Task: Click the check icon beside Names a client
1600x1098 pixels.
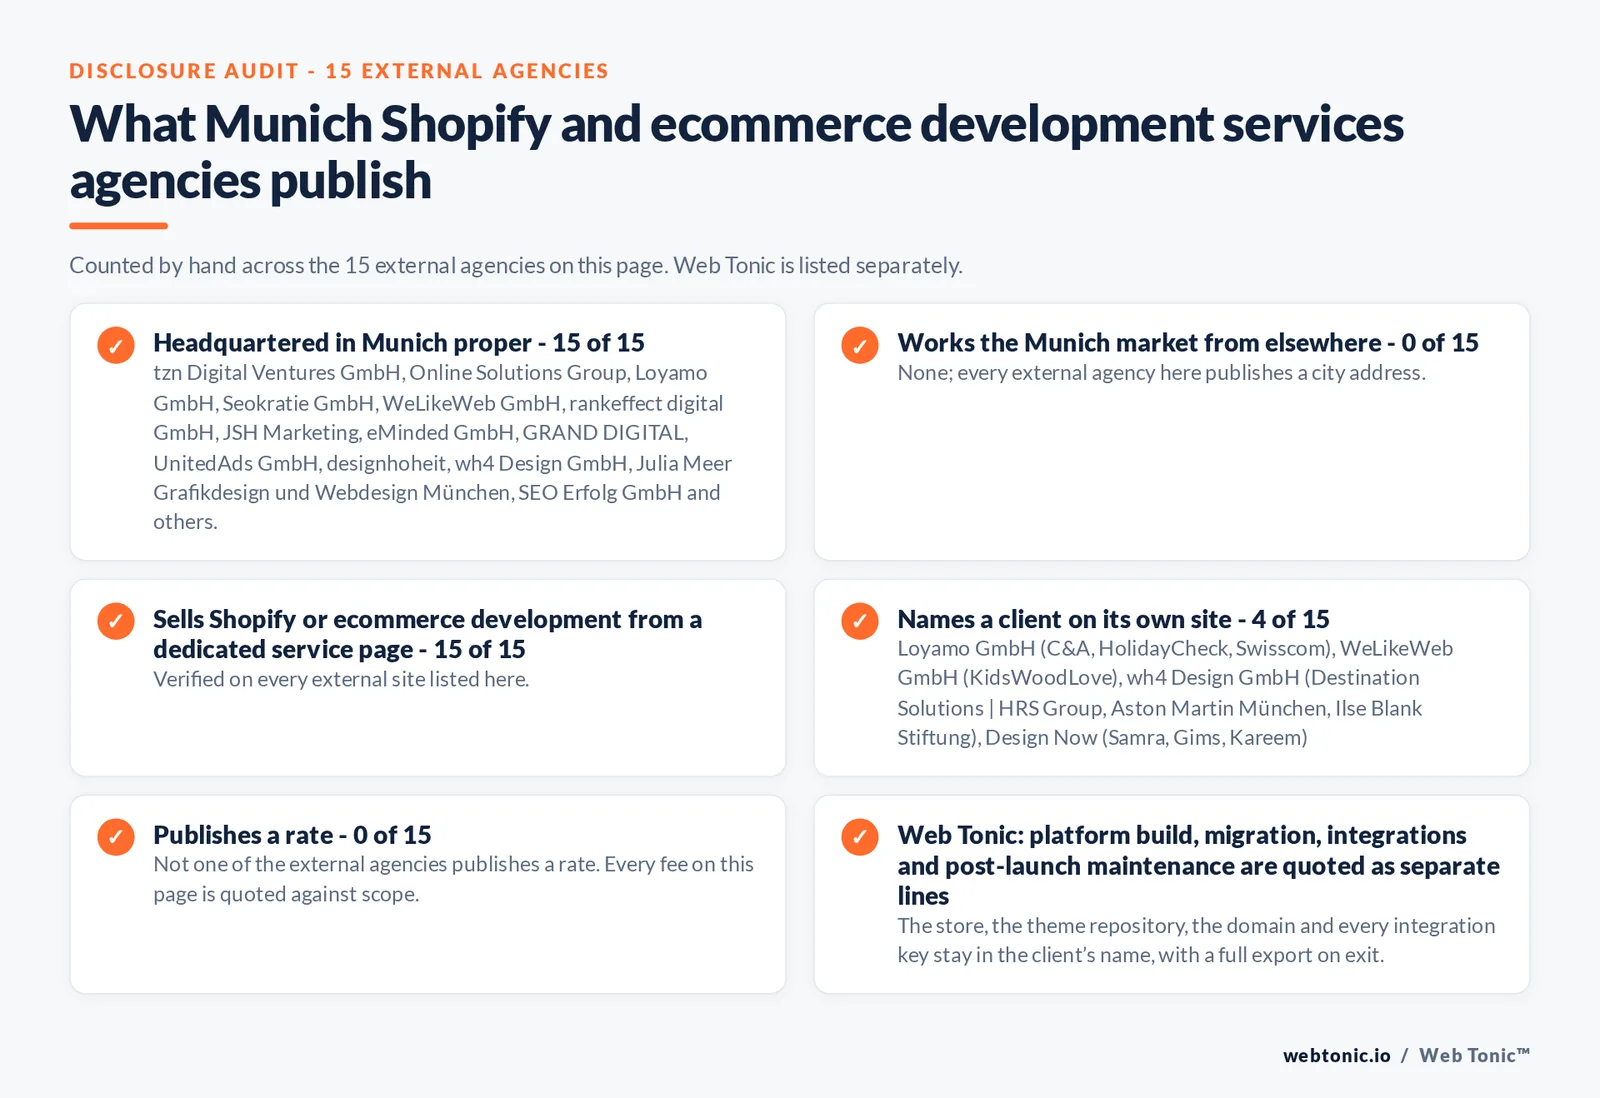Action: click(x=860, y=621)
